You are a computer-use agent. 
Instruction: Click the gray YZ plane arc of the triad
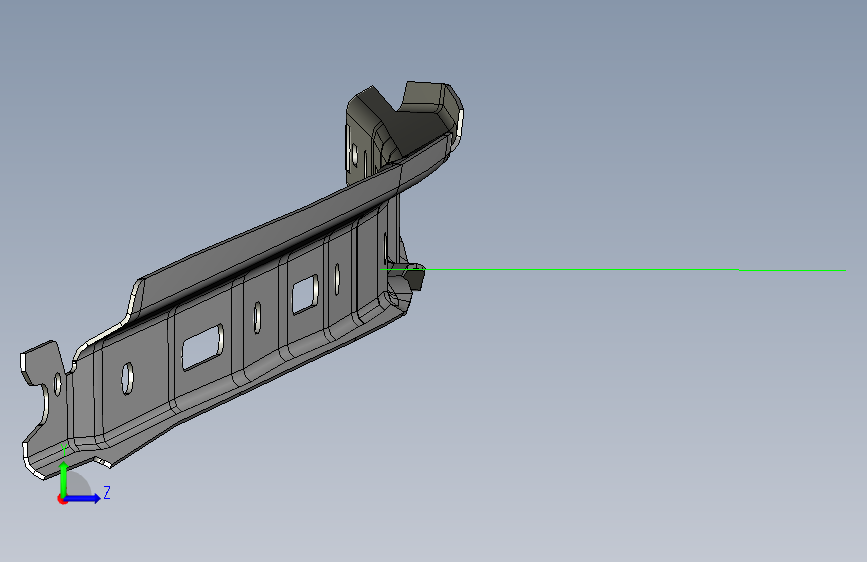[x=77, y=484]
